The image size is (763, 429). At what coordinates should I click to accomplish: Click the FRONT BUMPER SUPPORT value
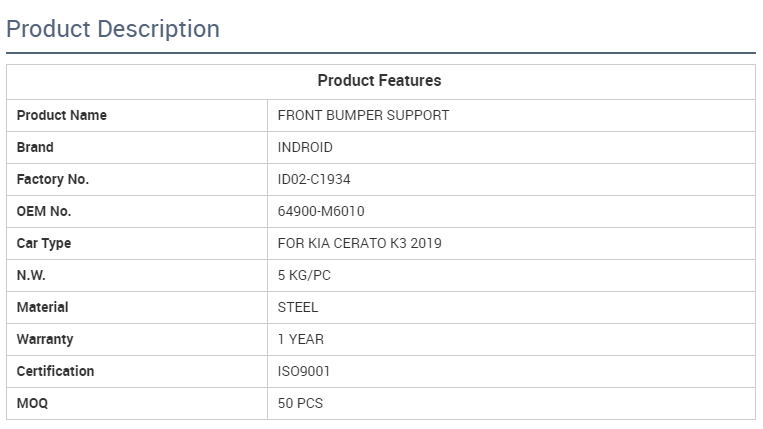(363, 115)
